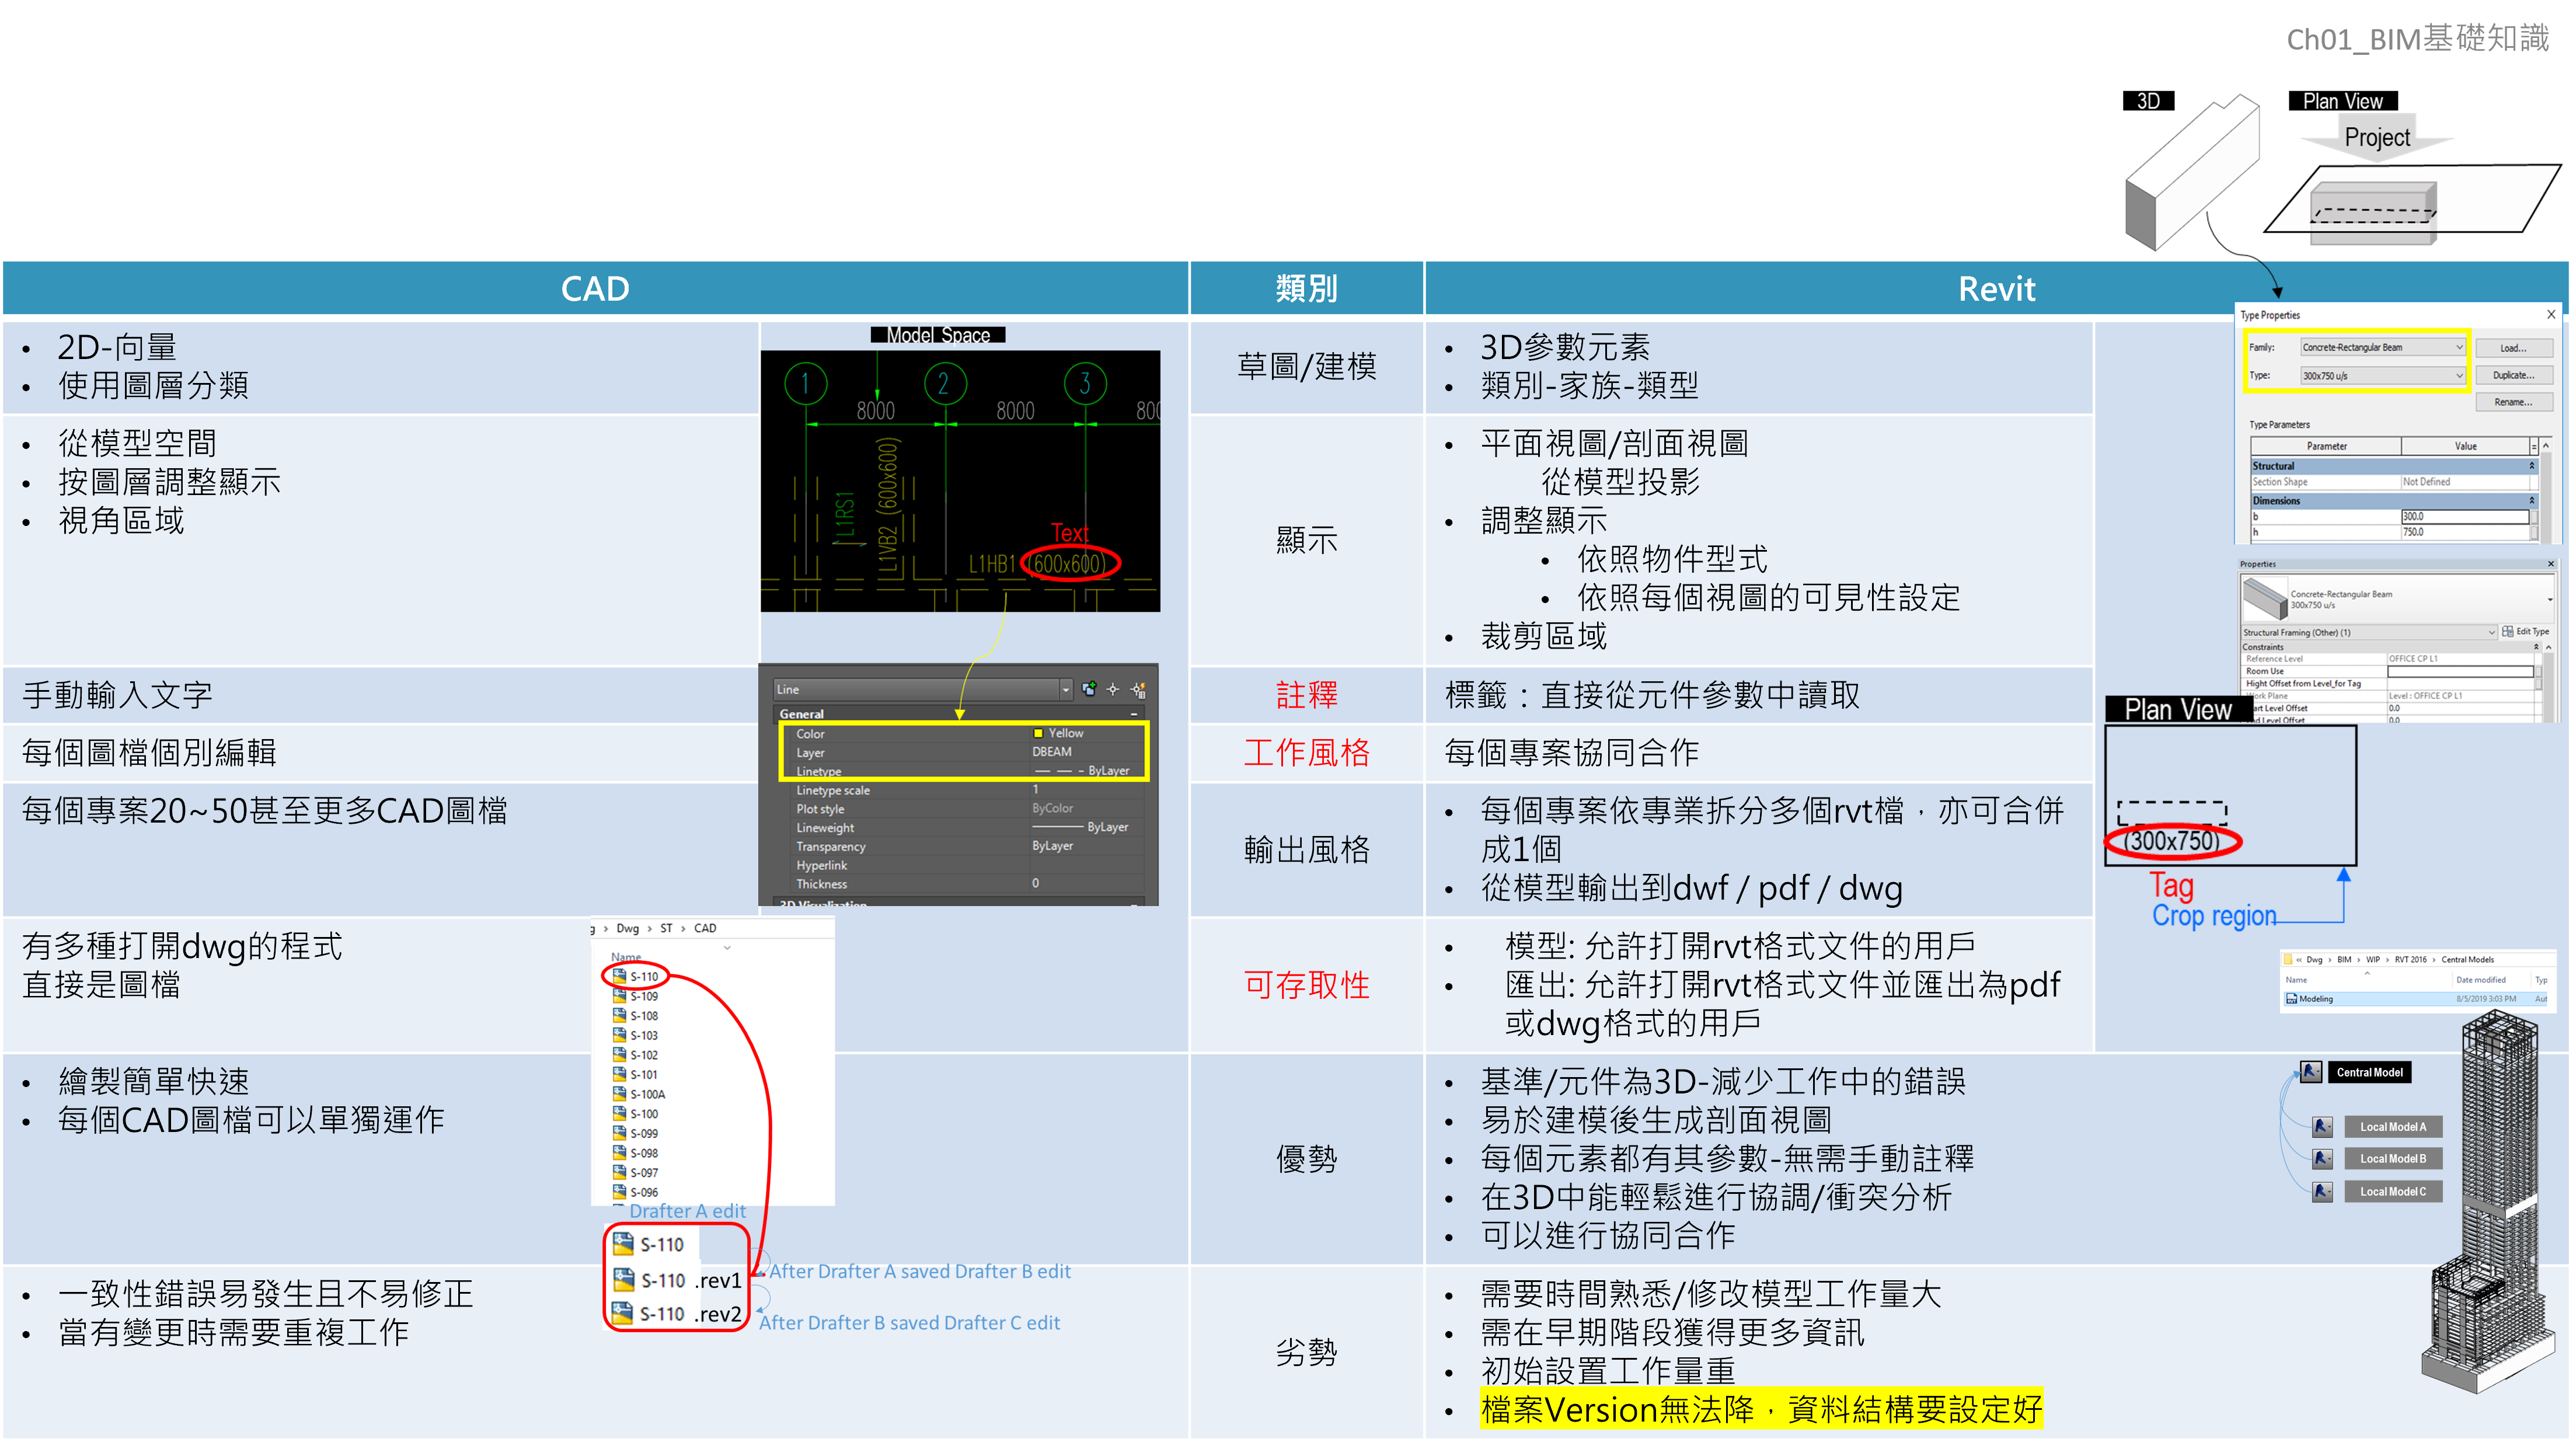Click the Yellow color swatch

1038,733
